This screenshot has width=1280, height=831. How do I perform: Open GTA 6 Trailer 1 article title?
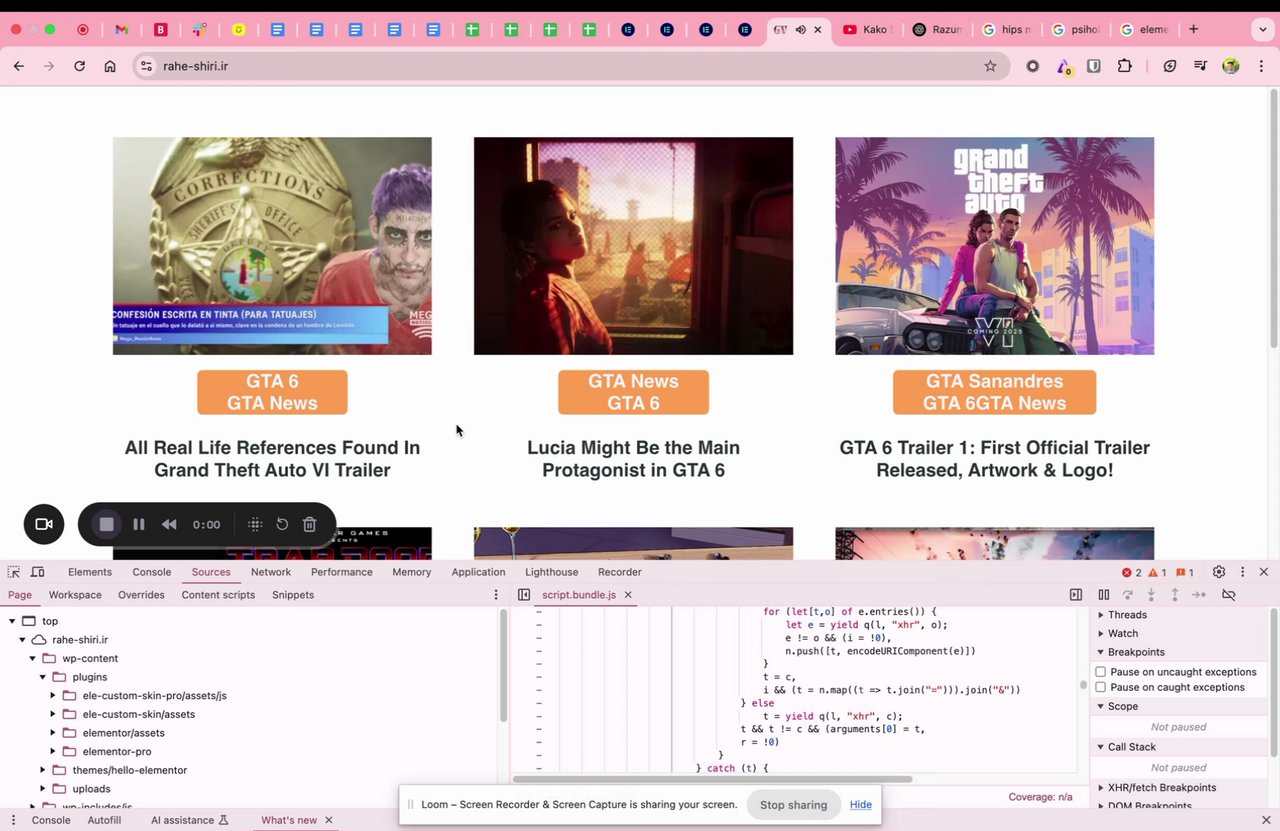(995, 459)
